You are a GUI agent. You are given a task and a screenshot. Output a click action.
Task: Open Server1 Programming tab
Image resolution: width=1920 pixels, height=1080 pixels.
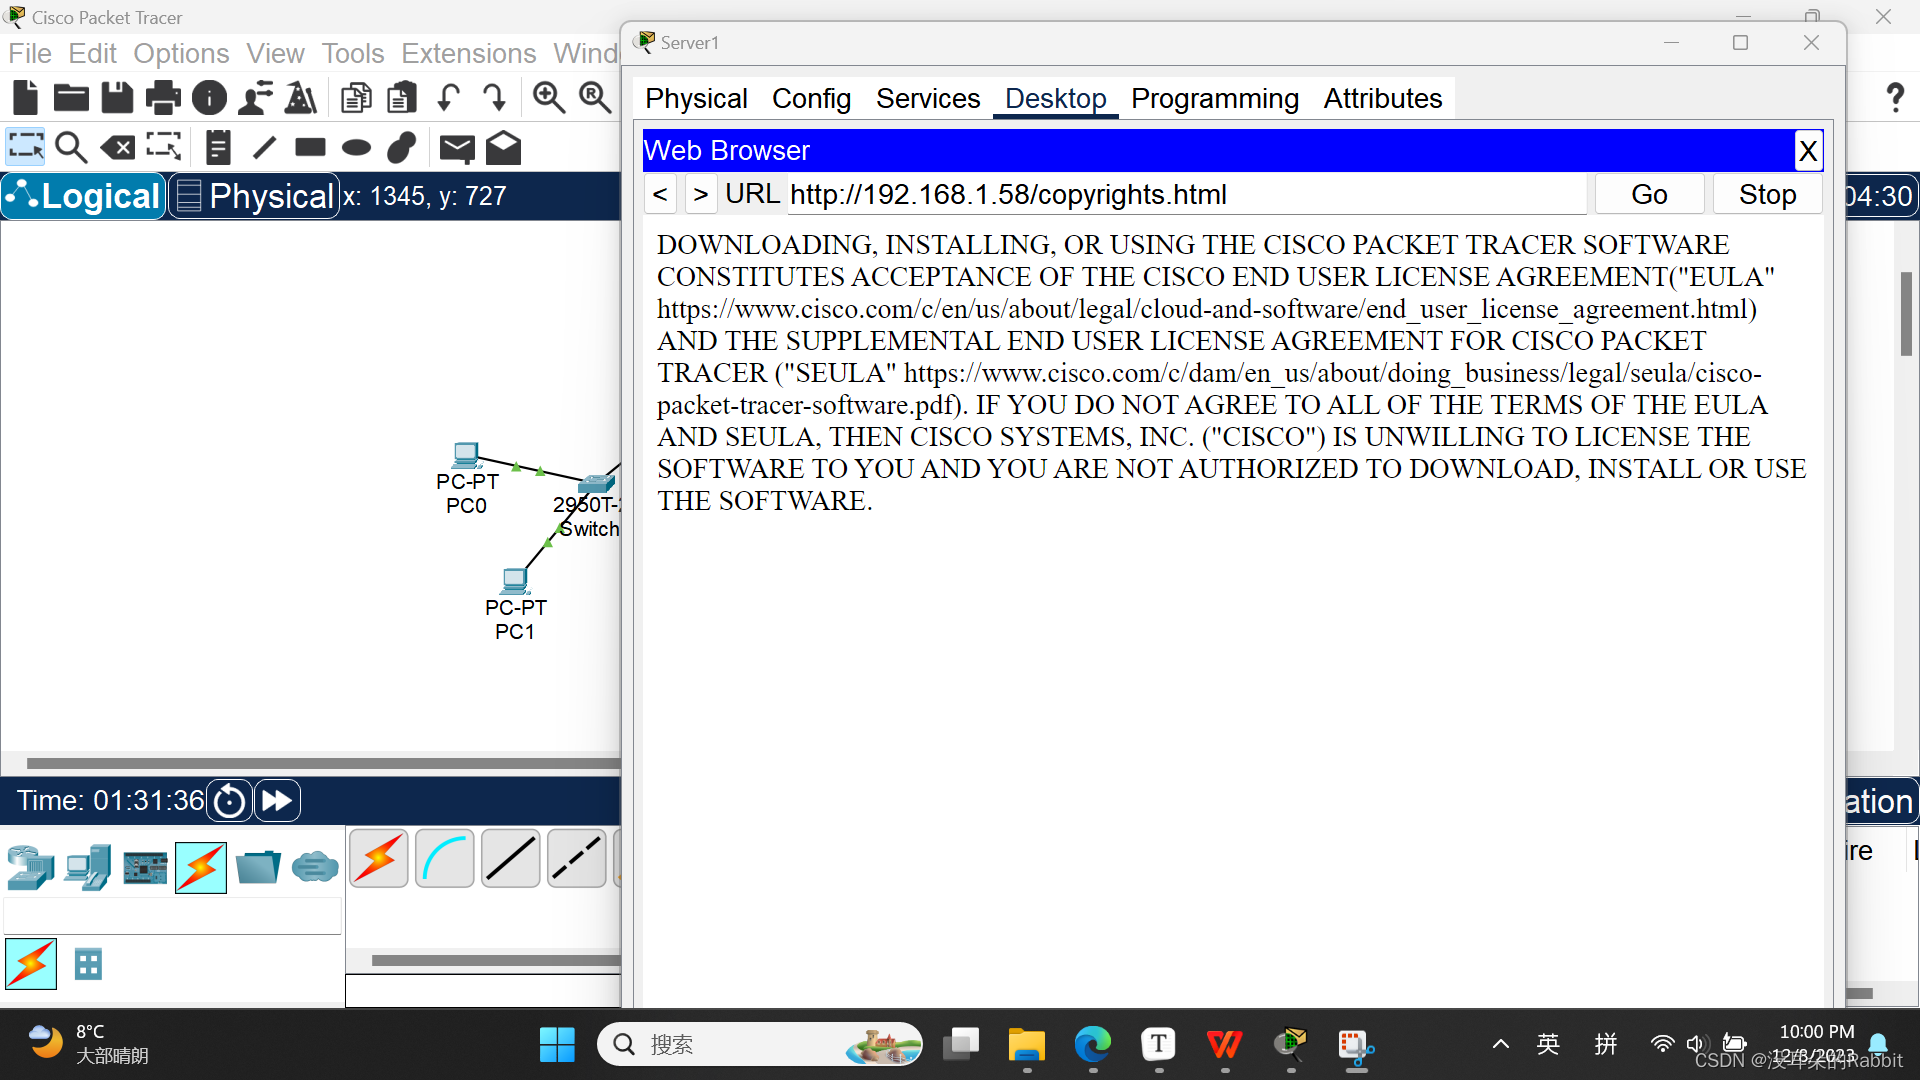(x=1215, y=98)
